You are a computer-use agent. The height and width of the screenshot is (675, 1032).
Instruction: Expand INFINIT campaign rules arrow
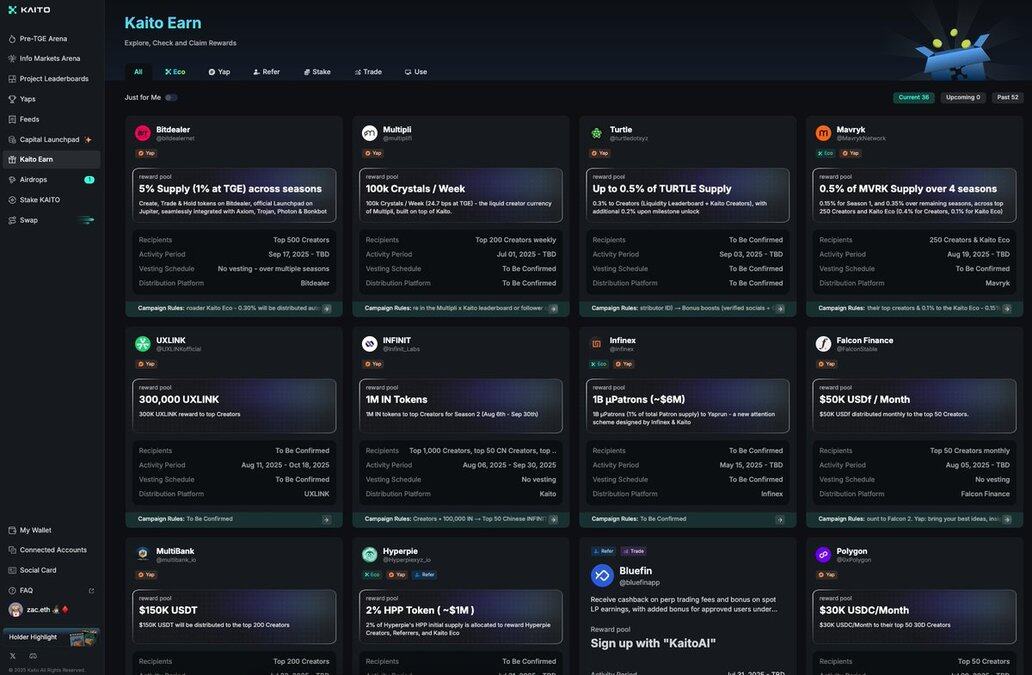pos(554,520)
